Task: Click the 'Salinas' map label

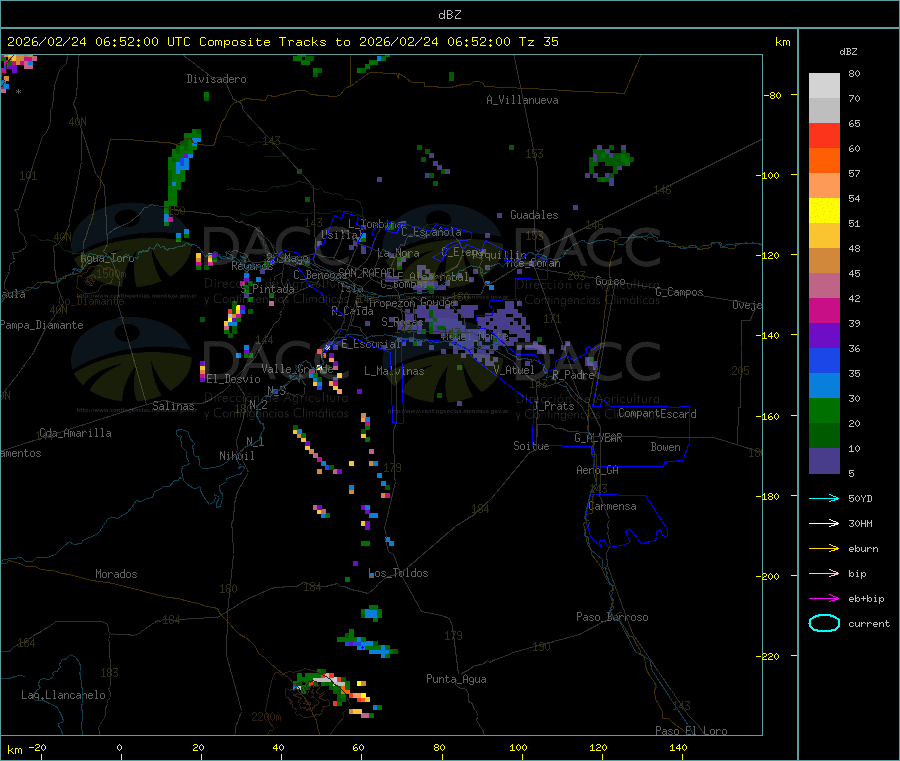Action: pyautogui.click(x=173, y=406)
